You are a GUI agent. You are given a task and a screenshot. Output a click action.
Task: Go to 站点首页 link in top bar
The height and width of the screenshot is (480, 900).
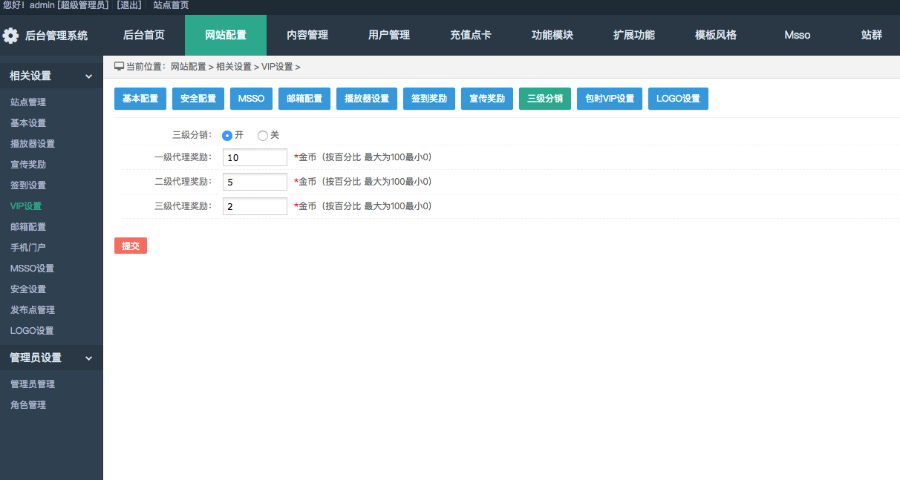click(171, 5)
